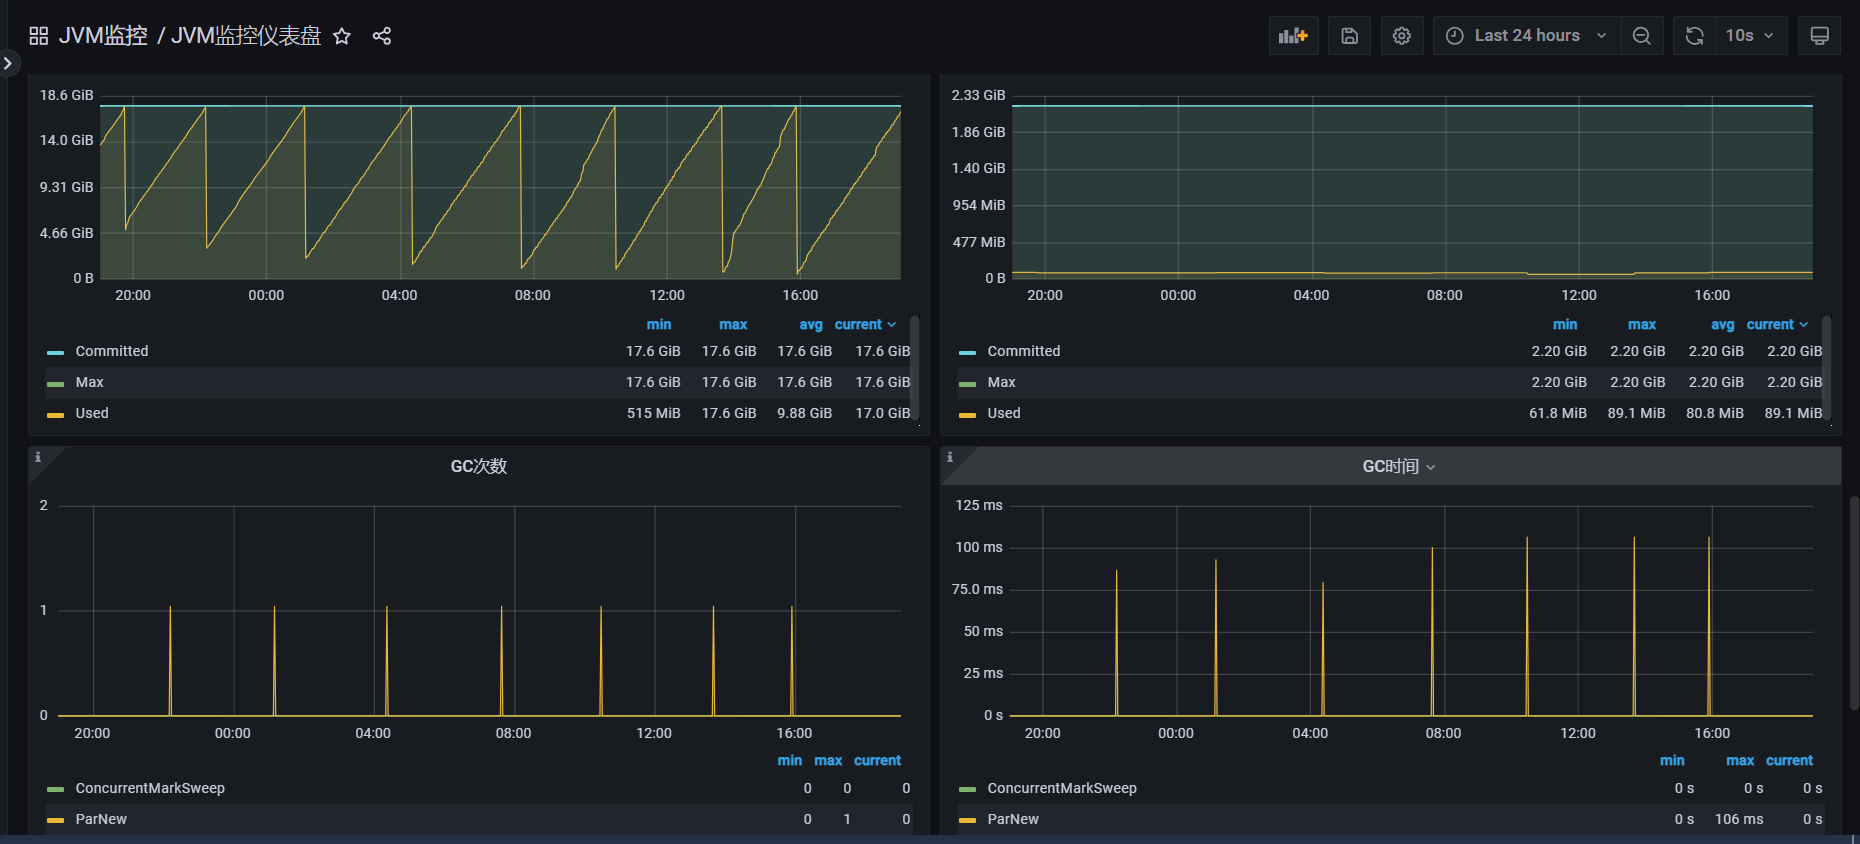Show GC次数 panel info icon
The width and height of the screenshot is (1860, 844).
[x=38, y=457]
